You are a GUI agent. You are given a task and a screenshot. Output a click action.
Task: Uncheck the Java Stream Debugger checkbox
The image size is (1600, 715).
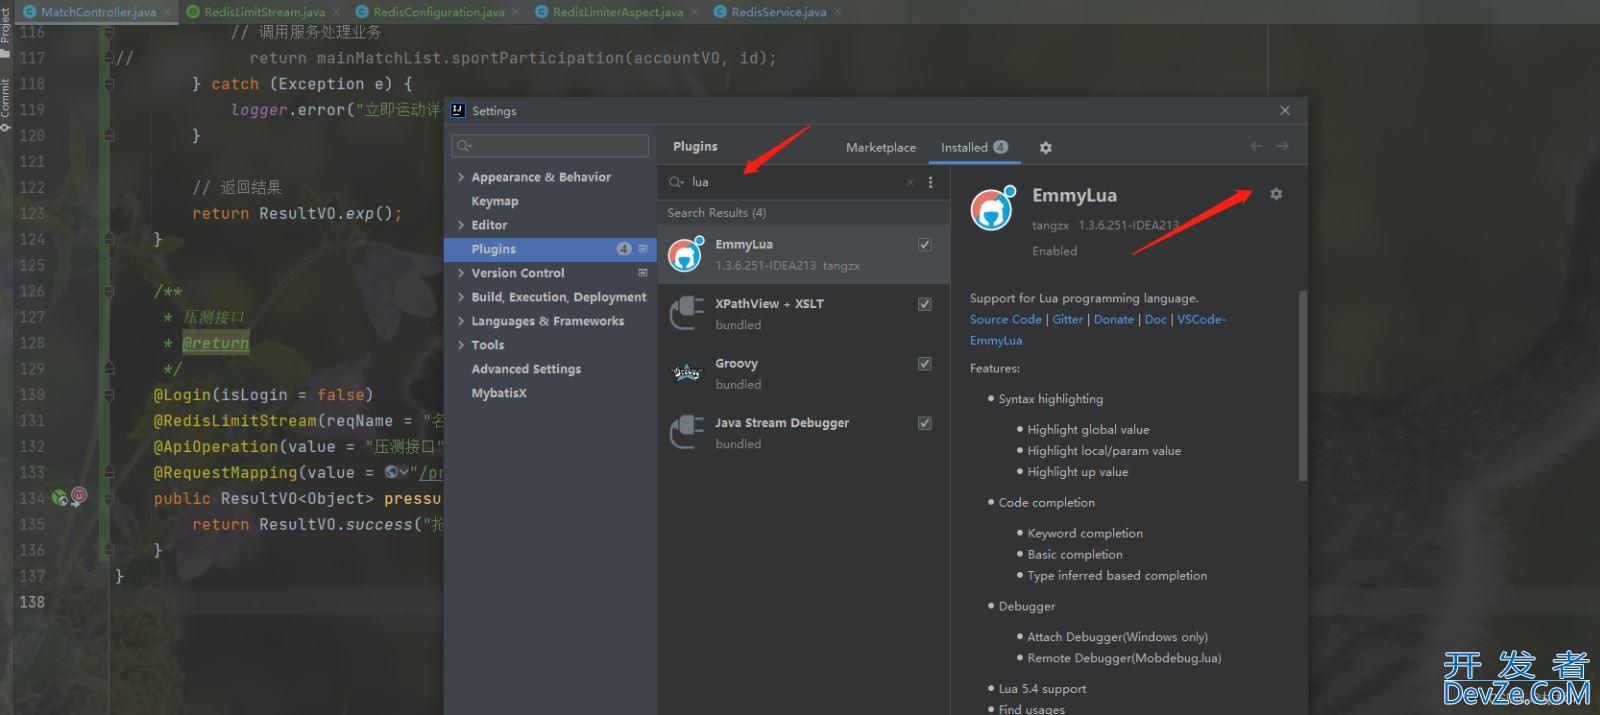(925, 423)
